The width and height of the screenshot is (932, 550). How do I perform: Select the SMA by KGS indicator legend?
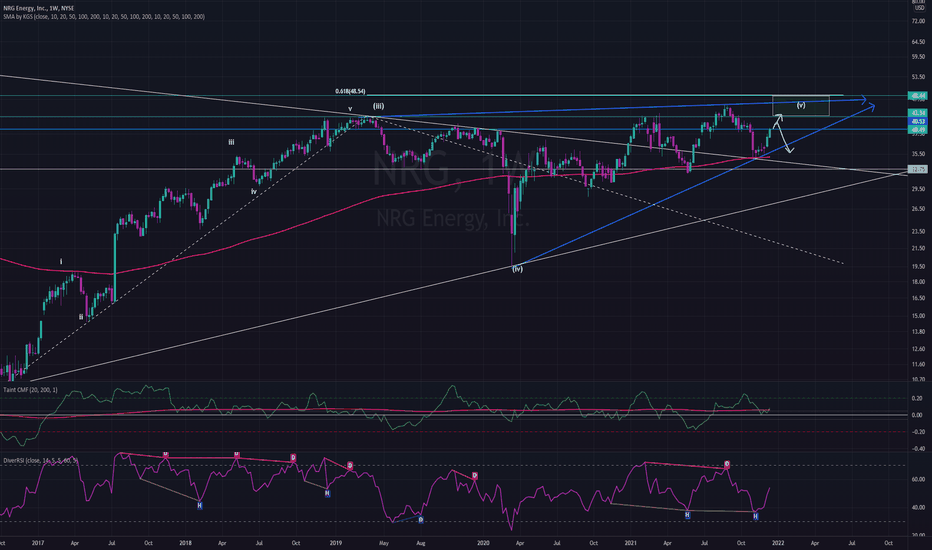[104, 17]
